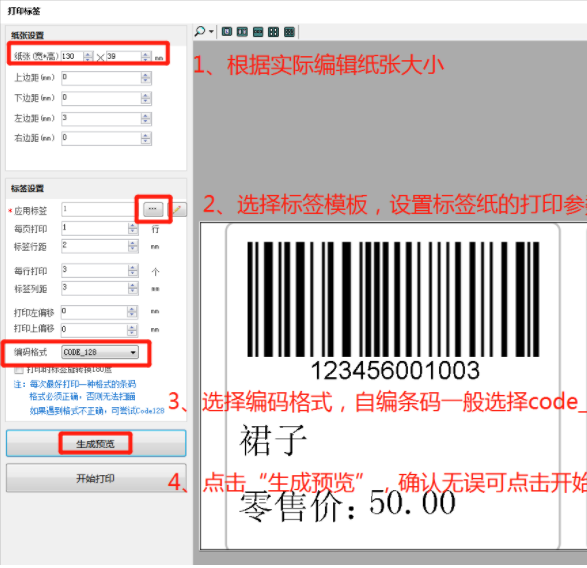Click the paper width field showing 130
Image resolution: width=587 pixels, height=568 pixels.
coord(73,56)
